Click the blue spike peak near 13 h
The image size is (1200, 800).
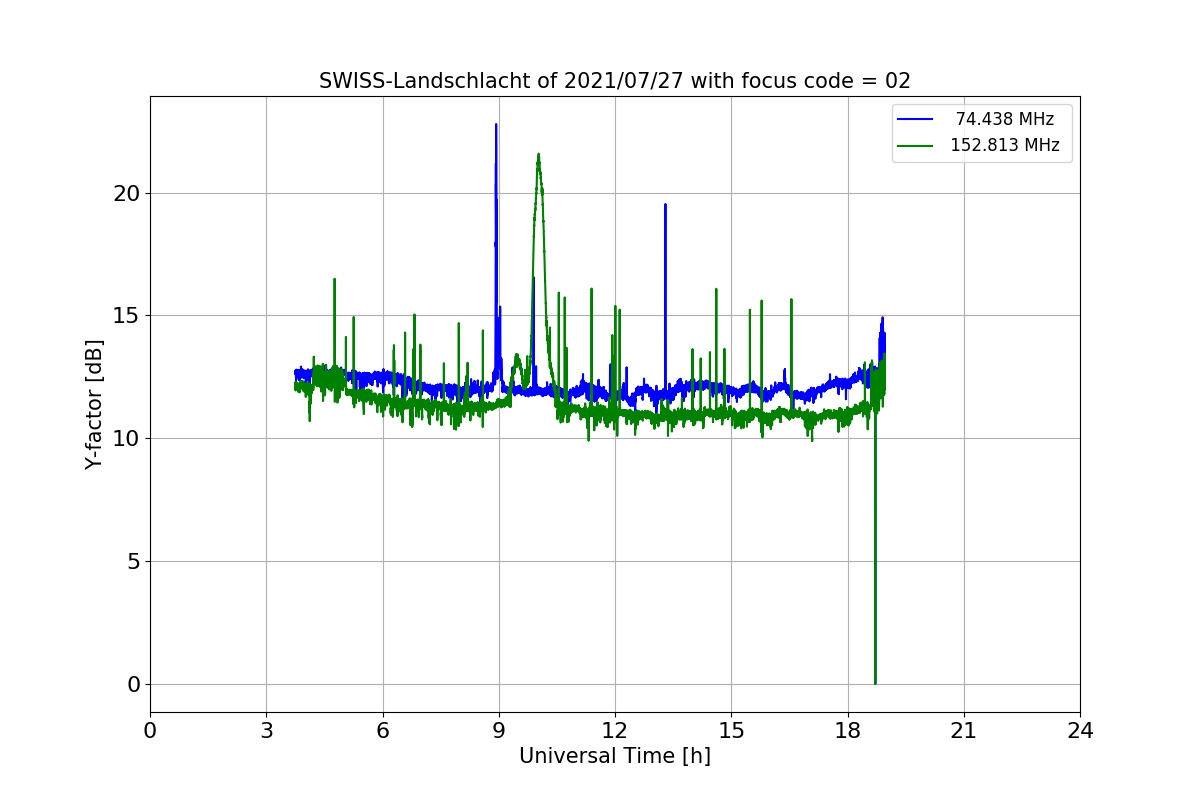(665, 205)
